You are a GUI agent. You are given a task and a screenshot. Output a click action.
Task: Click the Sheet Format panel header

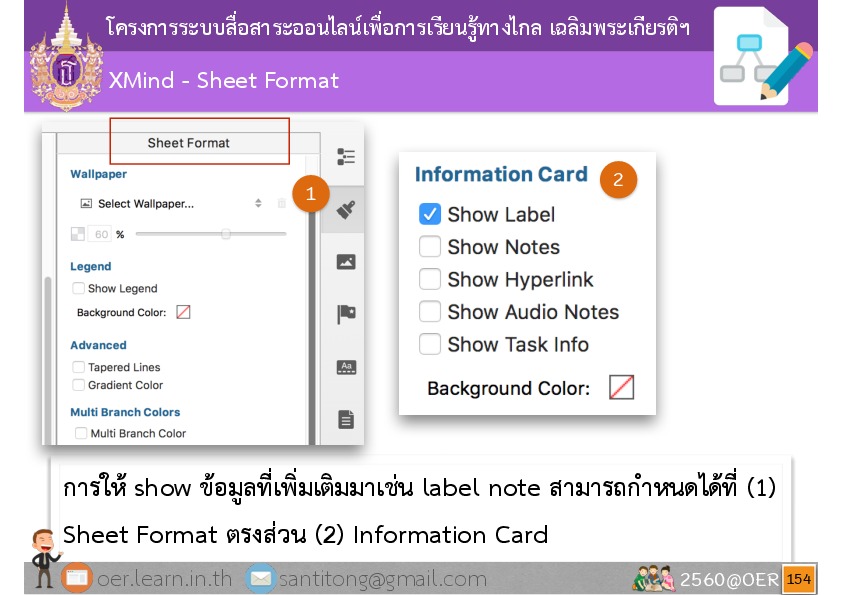(x=188, y=143)
